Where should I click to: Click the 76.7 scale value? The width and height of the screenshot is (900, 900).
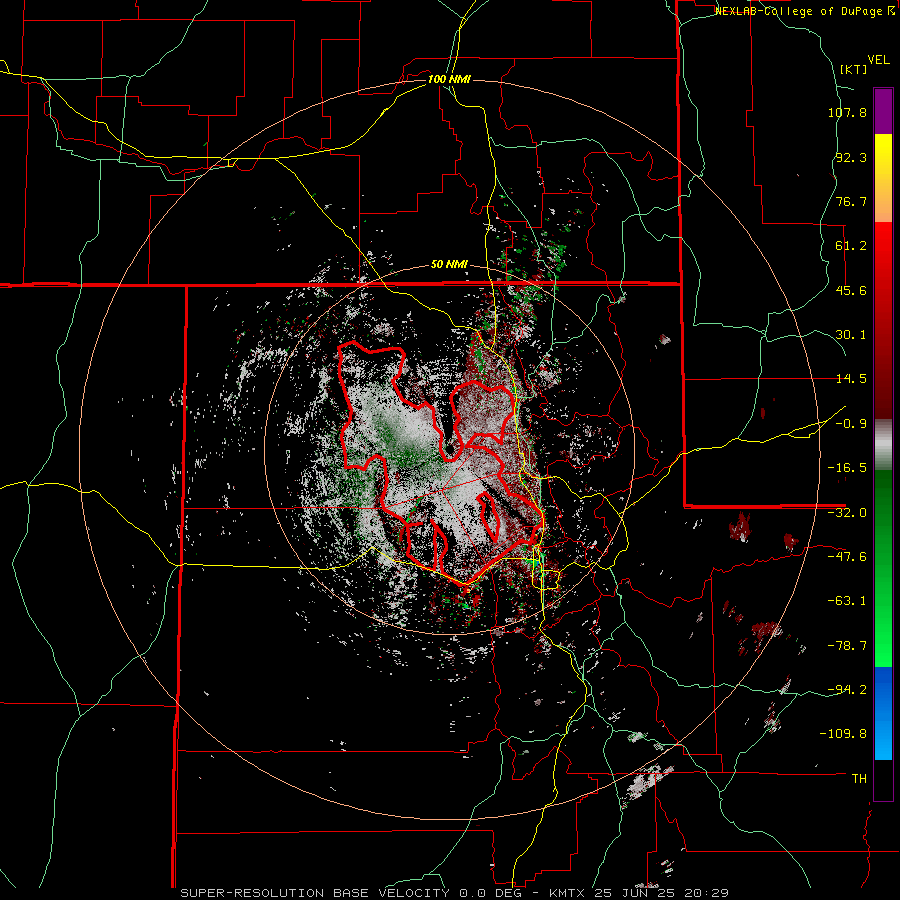pos(851,201)
